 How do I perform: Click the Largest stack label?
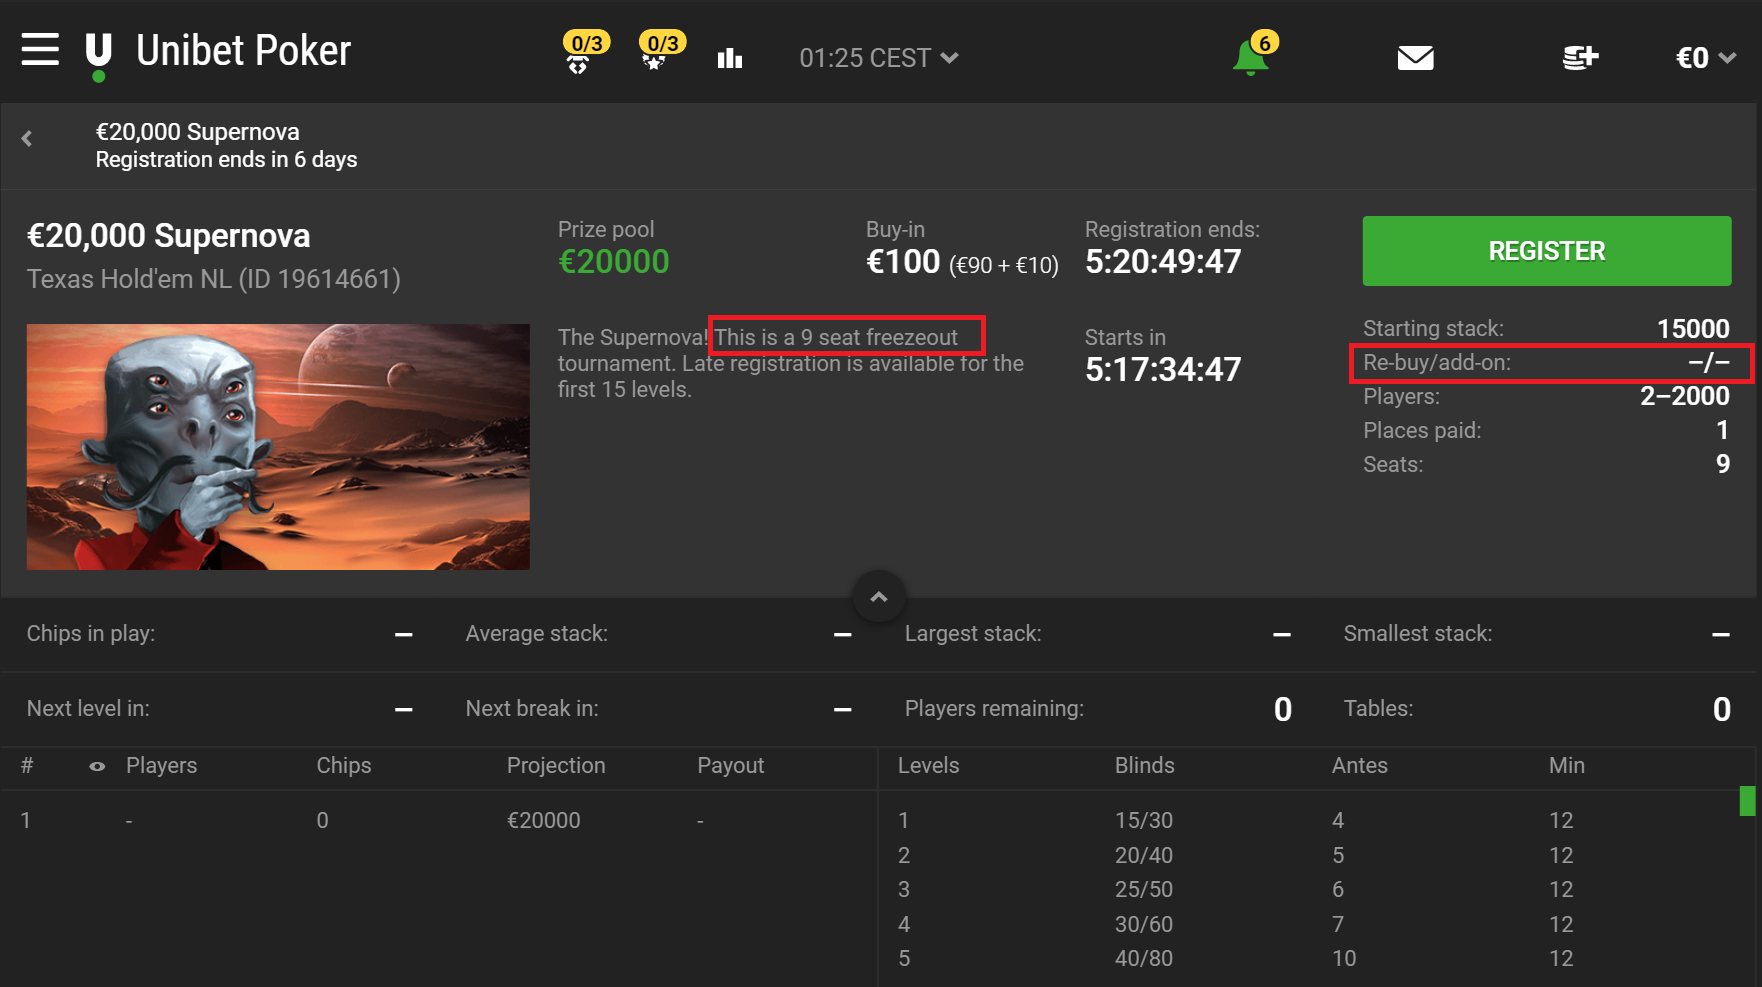point(973,634)
